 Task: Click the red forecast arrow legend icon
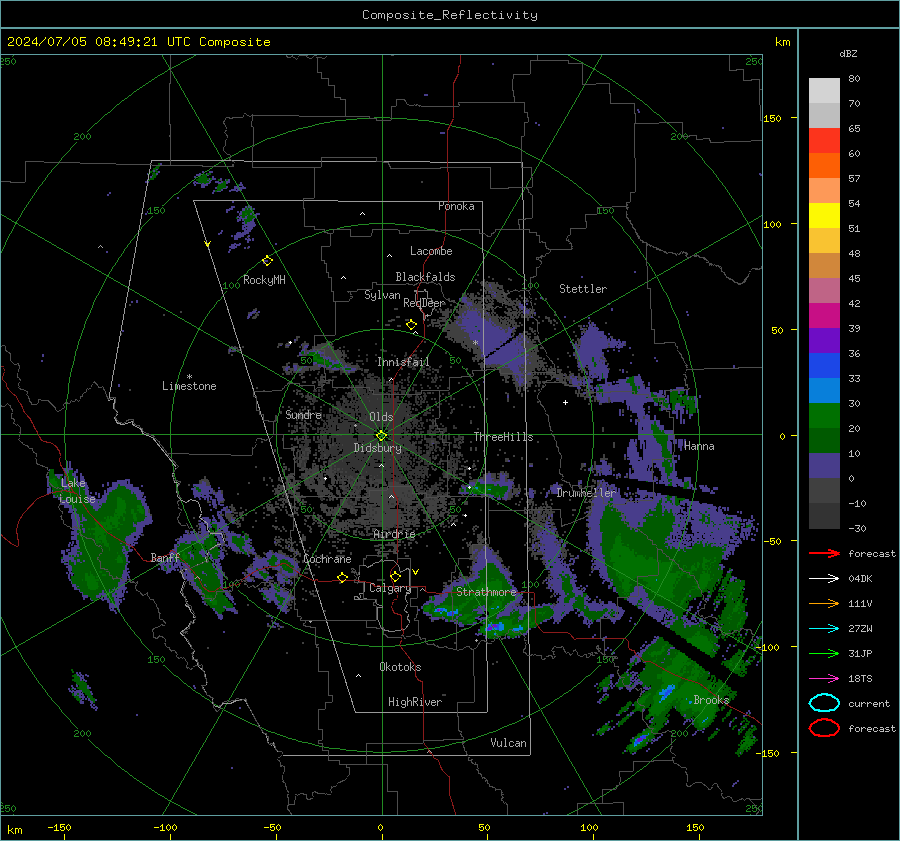point(824,553)
